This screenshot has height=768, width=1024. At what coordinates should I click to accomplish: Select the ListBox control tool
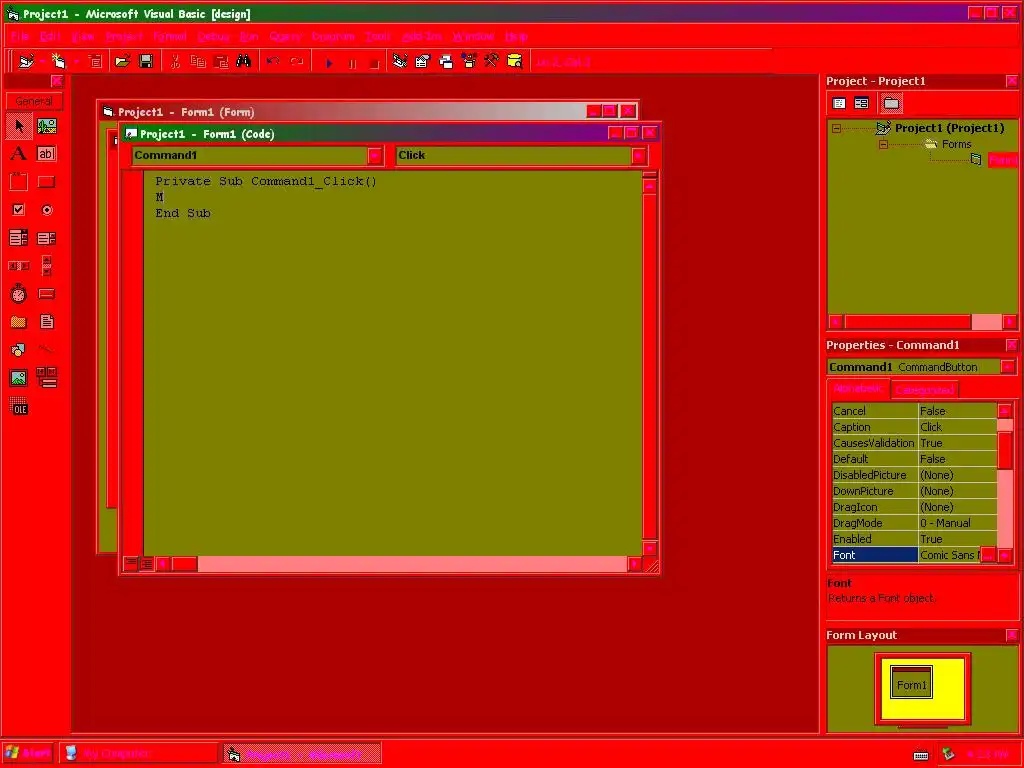pyautogui.click(x=46, y=238)
